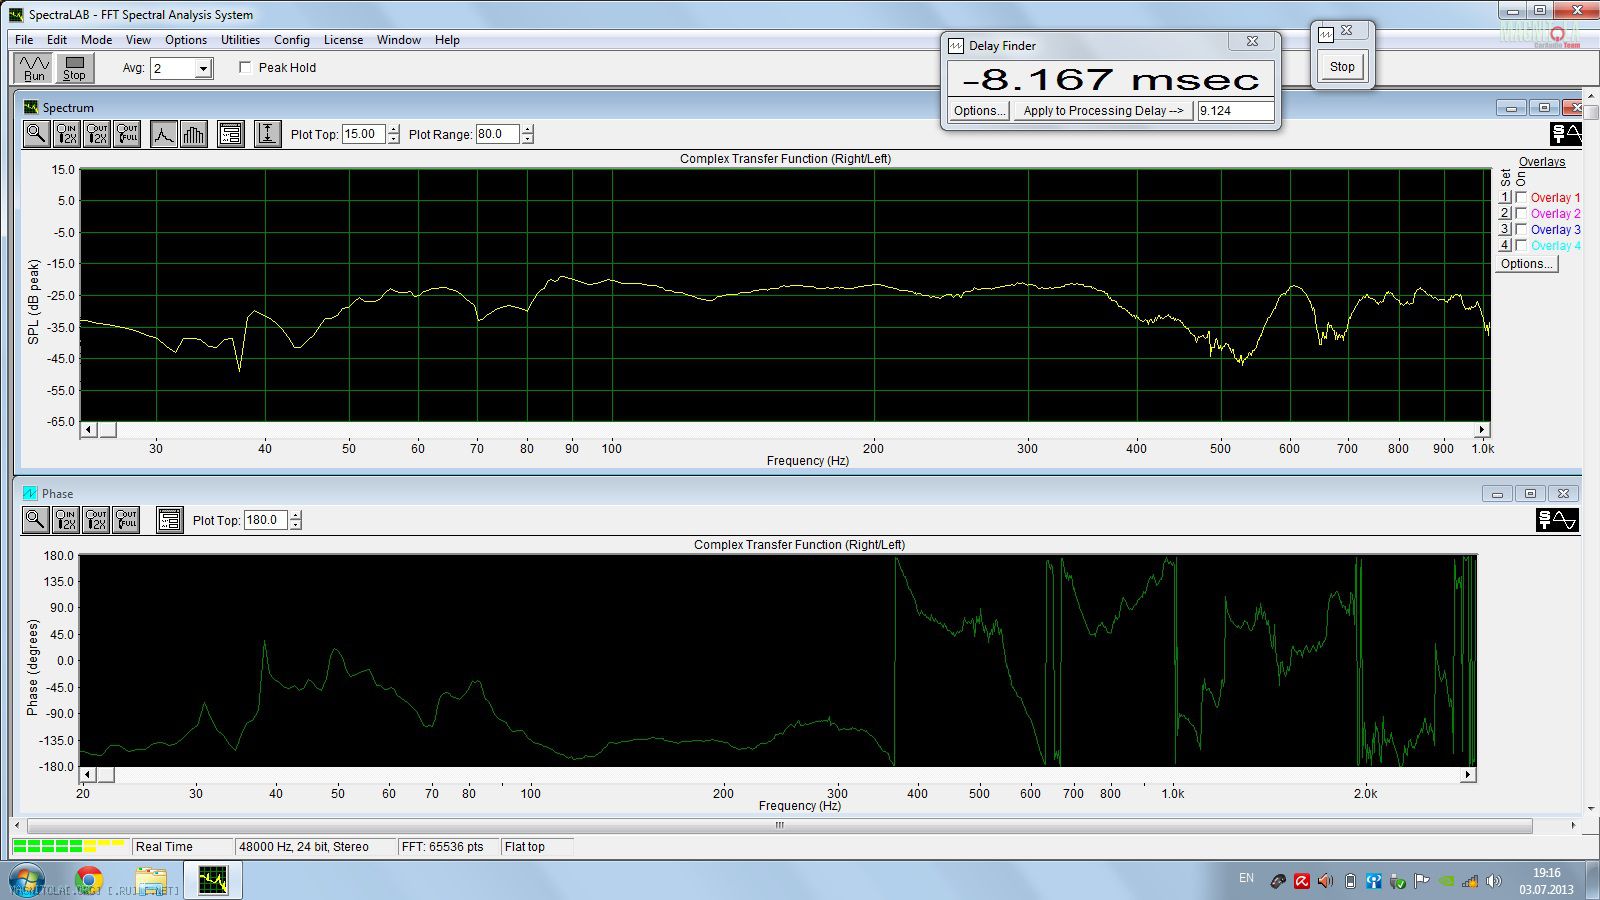Viewport: 1600px width, 900px height.
Task: Select the magnifier zoom tool in Spectrum toolbar
Action: [x=36, y=134]
